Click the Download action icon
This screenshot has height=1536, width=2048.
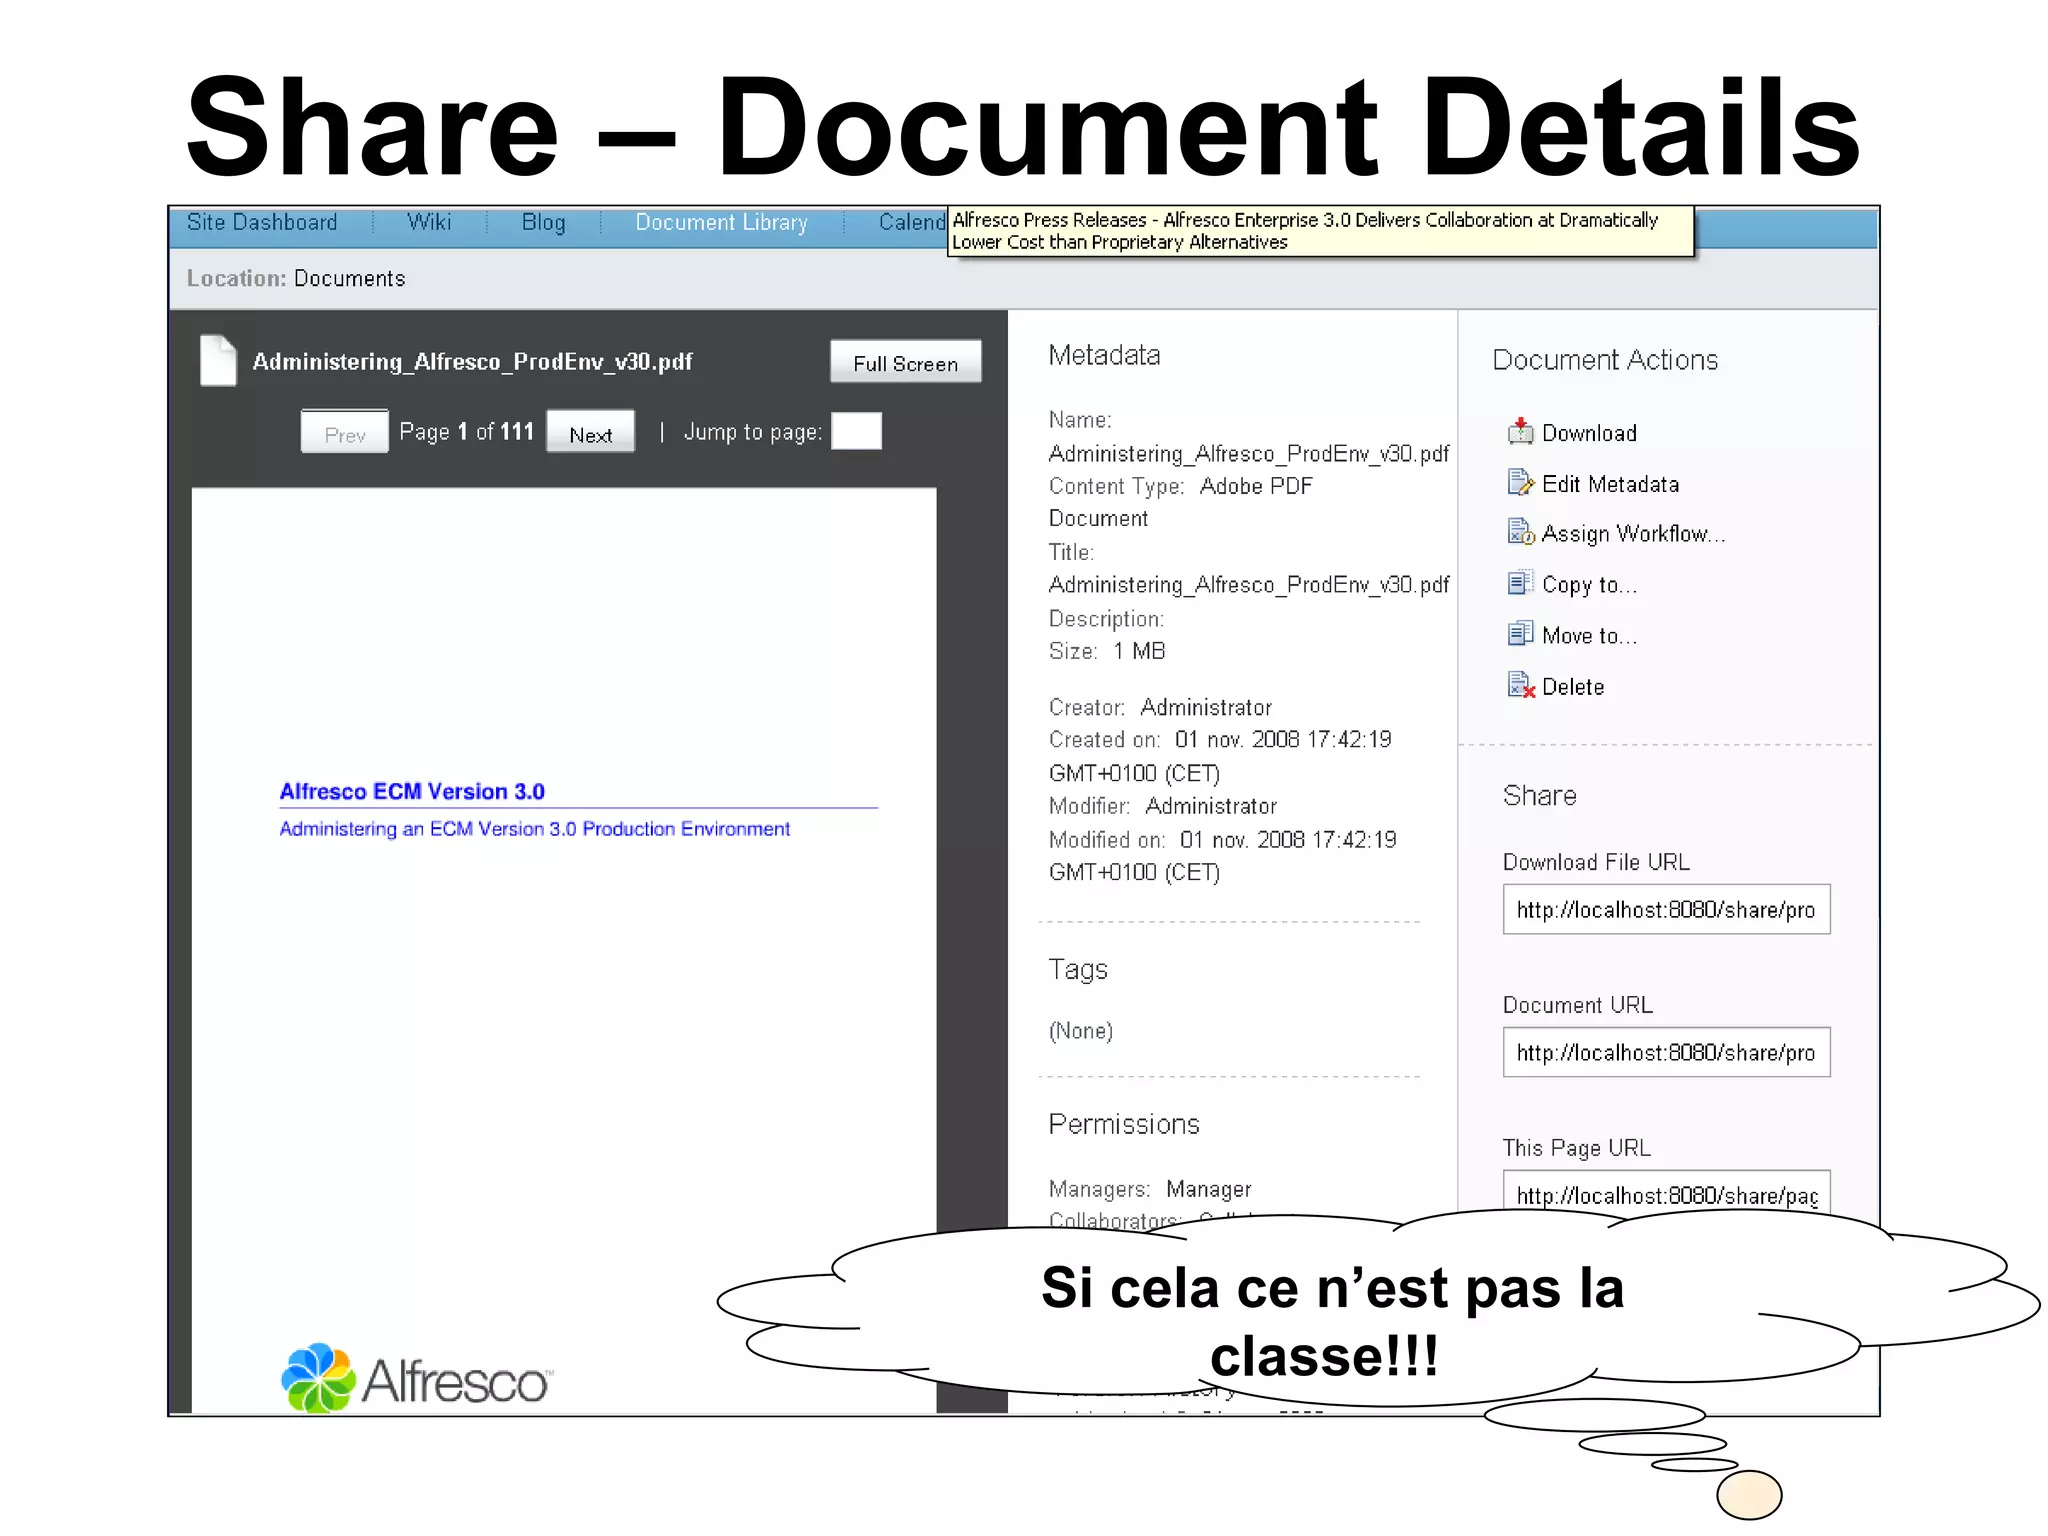click(1520, 431)
